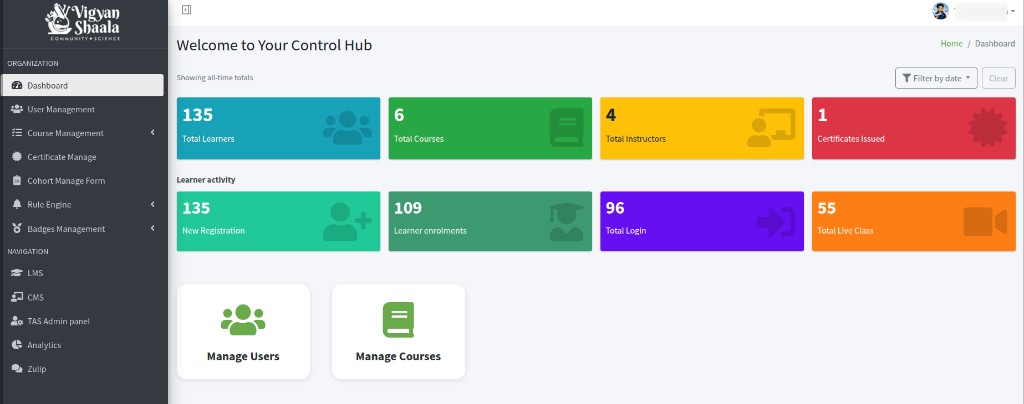Click the Zulip chat bubbles icon
1024x404 pixels.
17,369
